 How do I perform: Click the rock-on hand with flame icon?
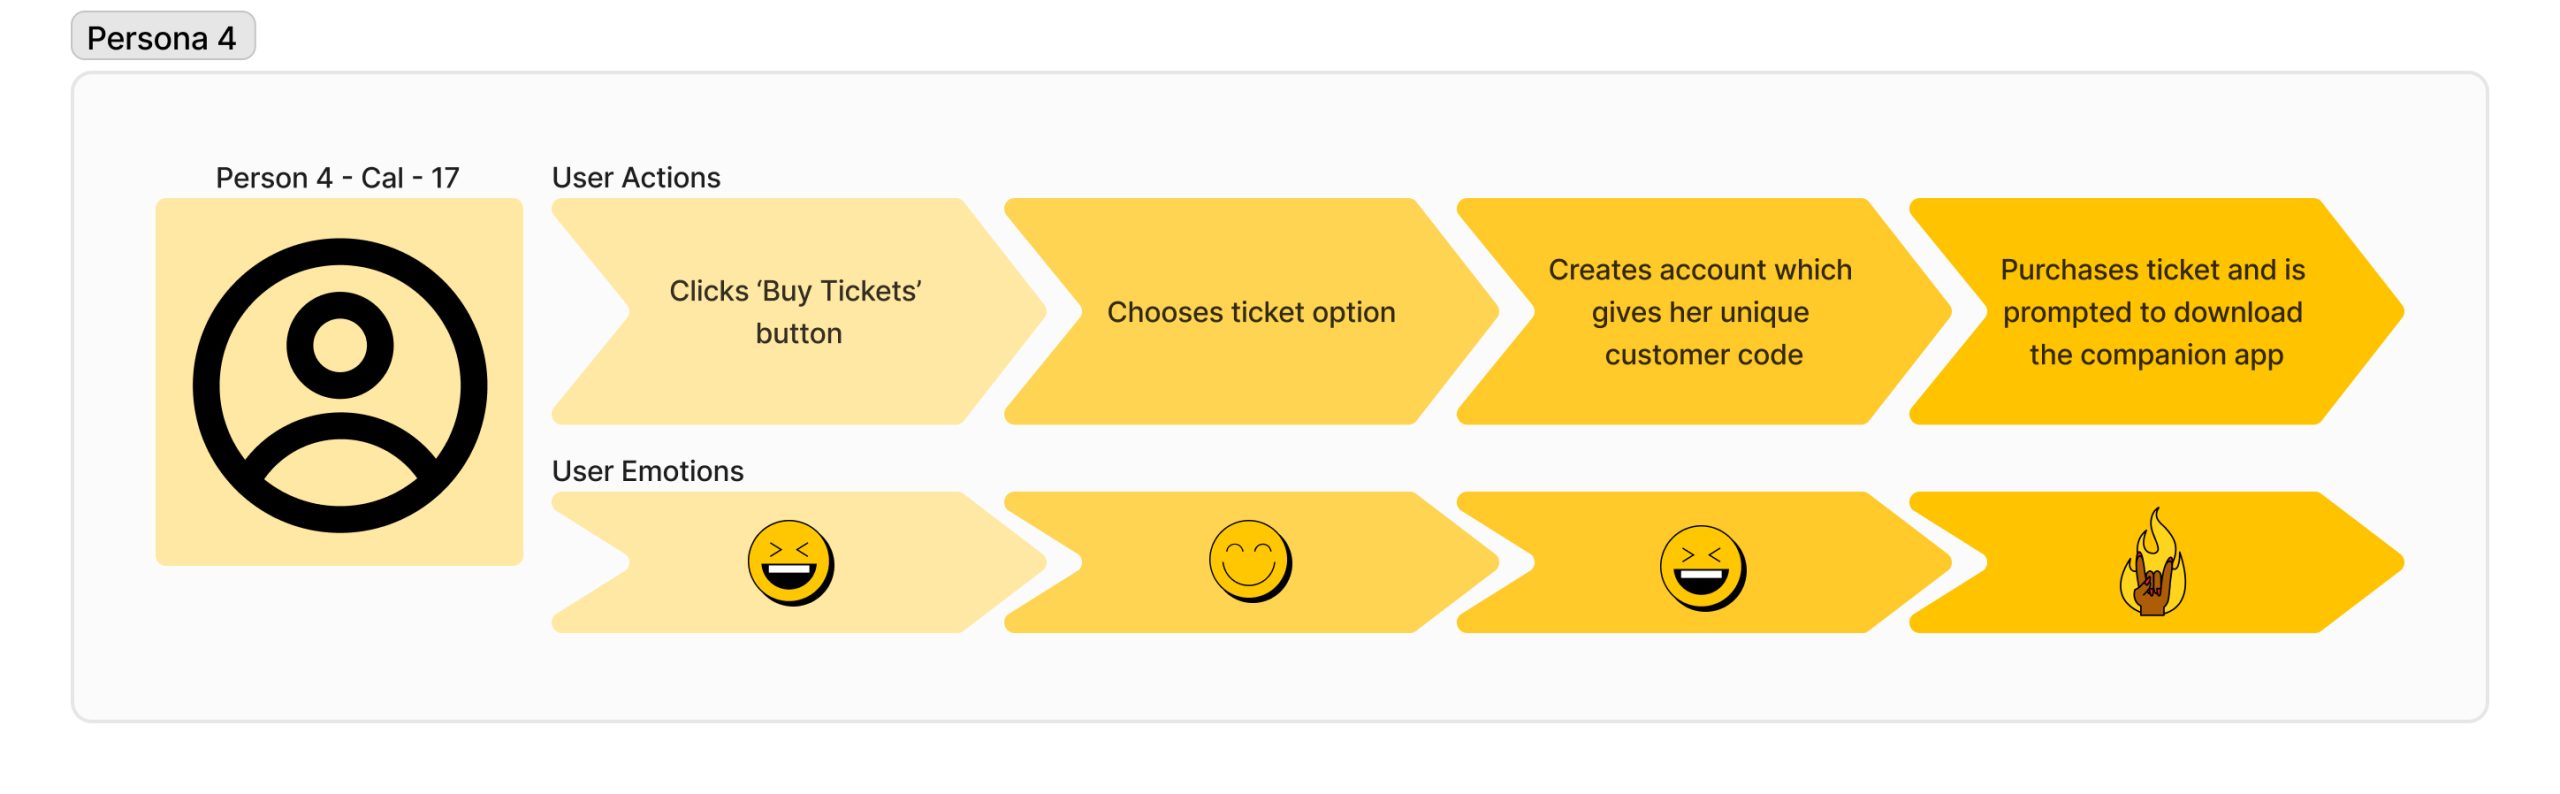point(2153,565)
